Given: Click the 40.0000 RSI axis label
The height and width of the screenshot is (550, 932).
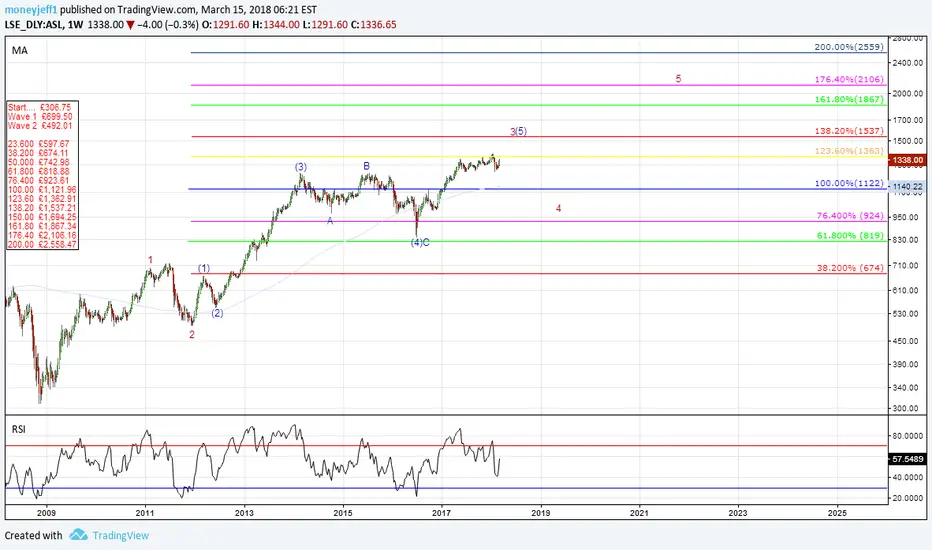Looking at the screenshot, I should click(x=908, y=477).
